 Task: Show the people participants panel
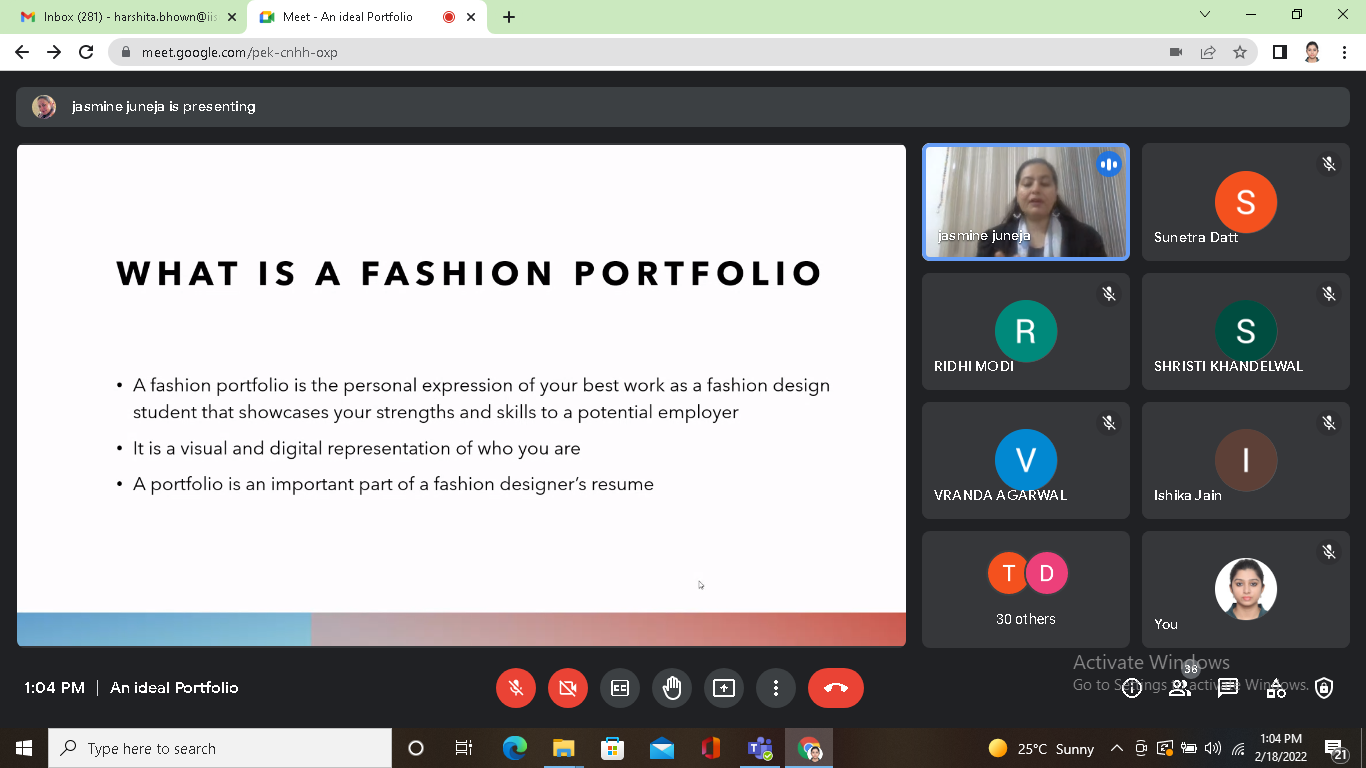point(1180,688)
